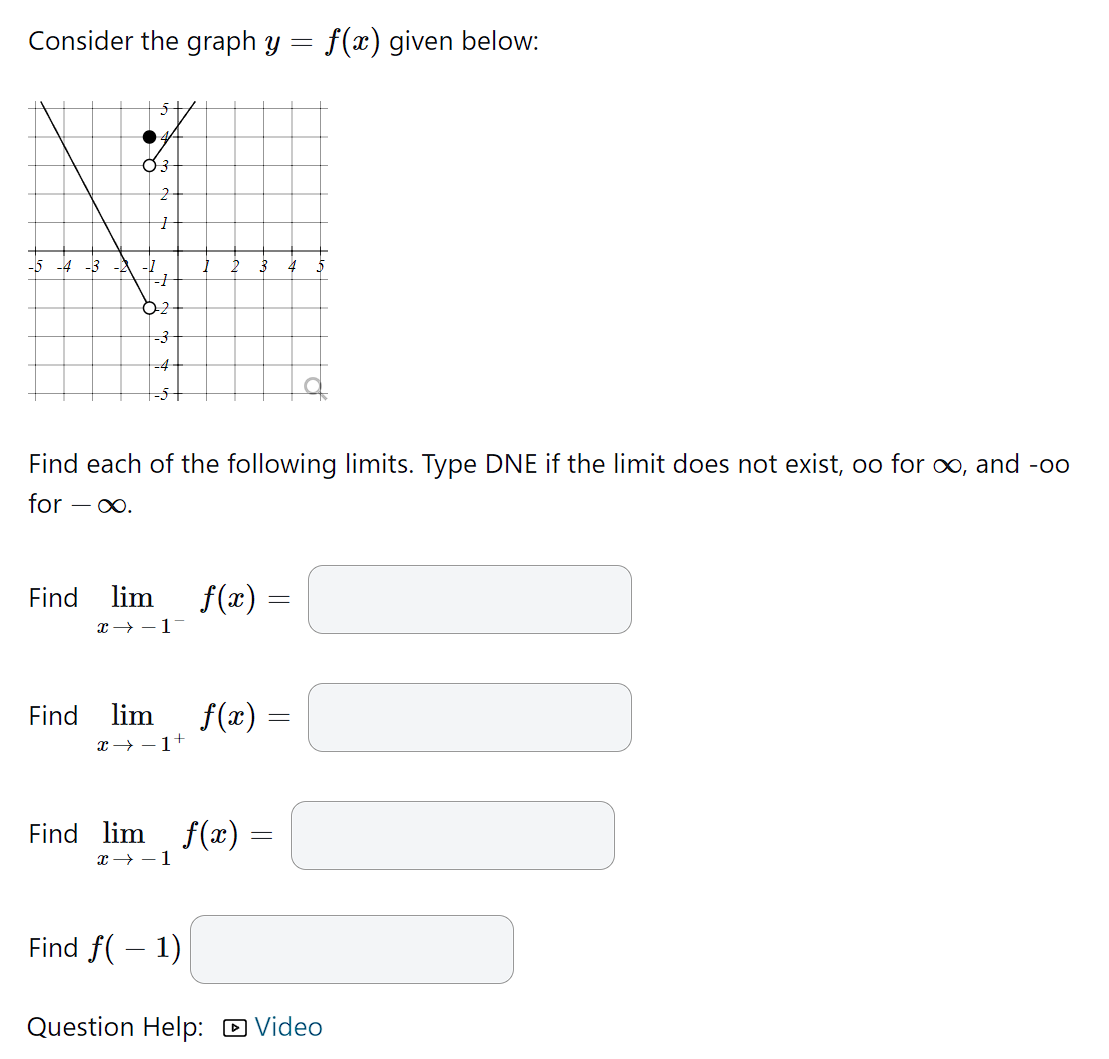Screen dimensions: 1109x1059
Task: Open the Video help link
Action: (286, 1027)
